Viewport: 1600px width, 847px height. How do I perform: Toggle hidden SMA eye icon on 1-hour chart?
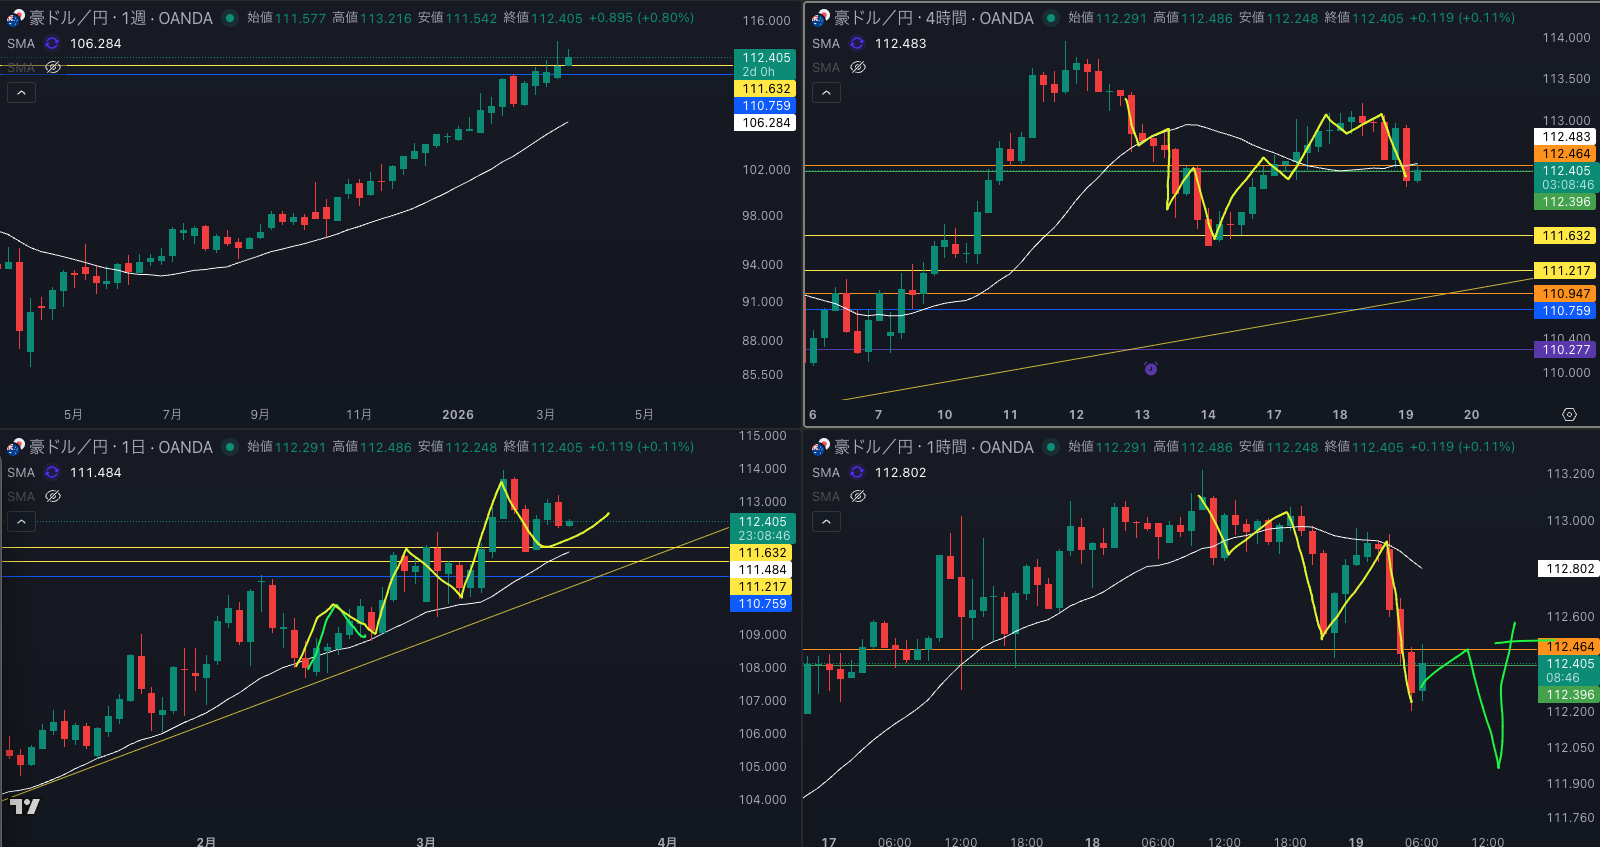858,496
